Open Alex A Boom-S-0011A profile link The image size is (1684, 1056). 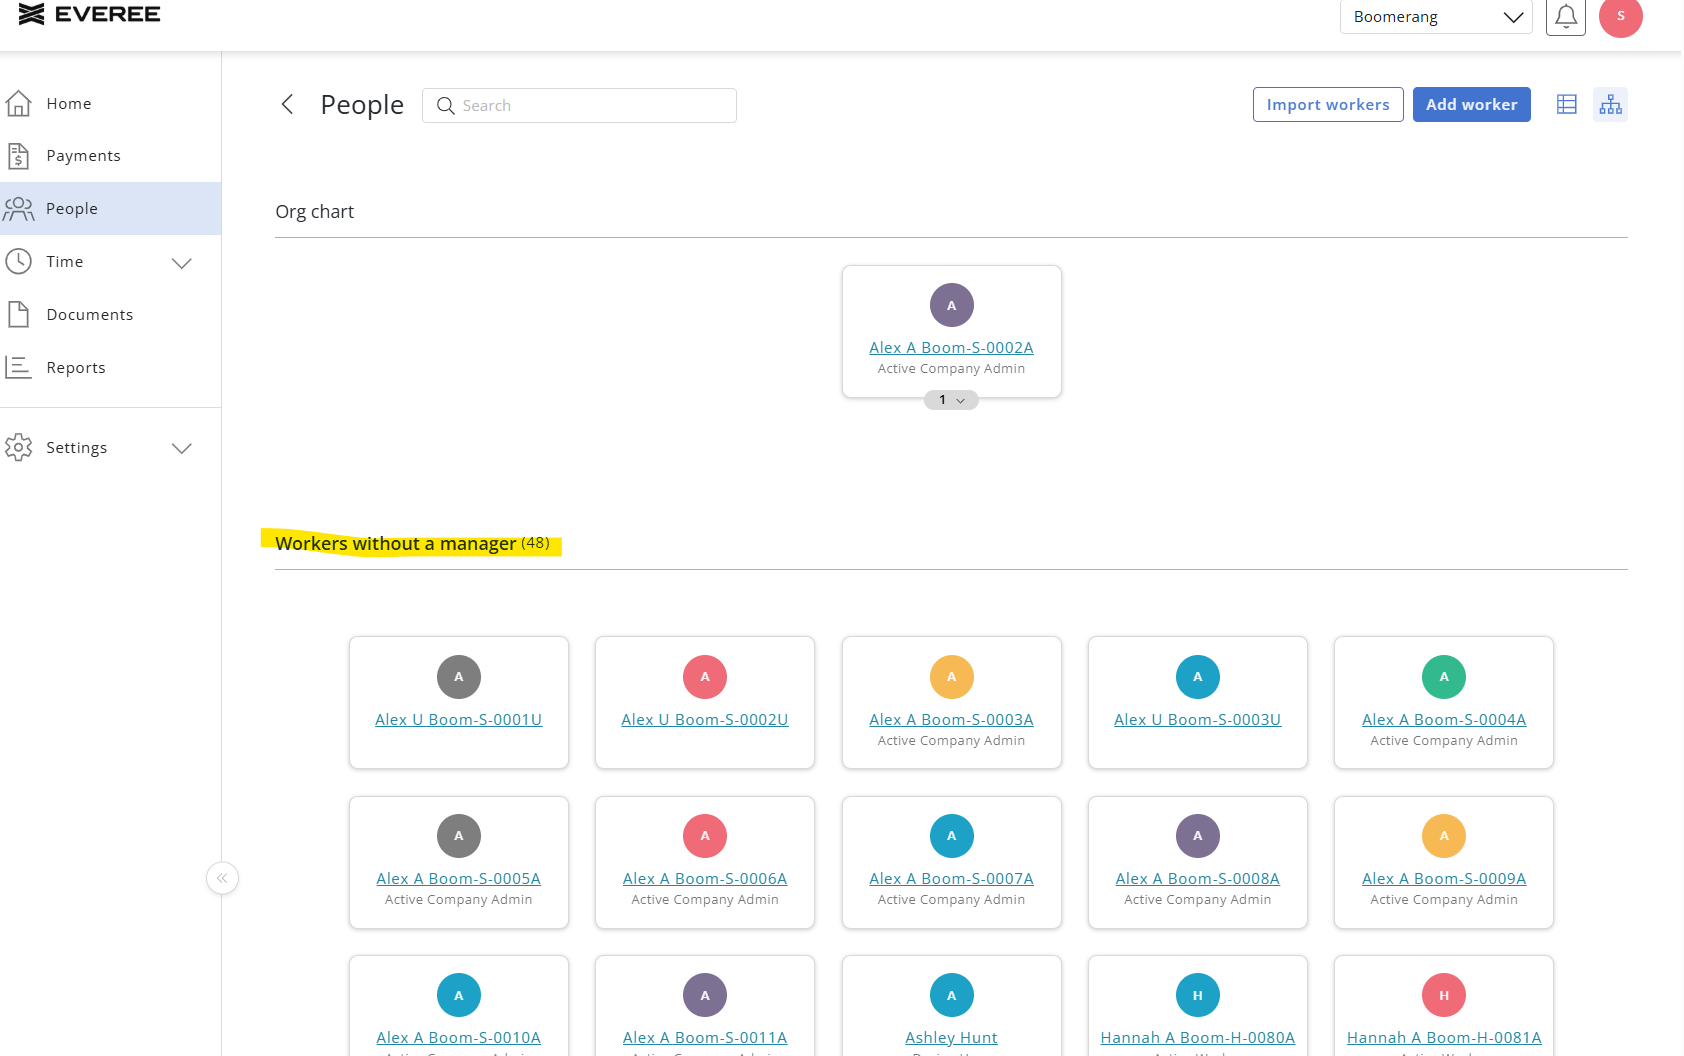pyautogui.click(x=704, y=1038)
